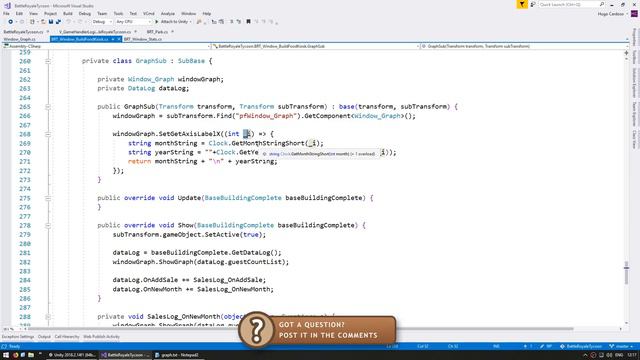Screen dimensions: 640x360
Task: Collapse the GraphSub constructor at line 265
Action: click(x=48, y=107)
